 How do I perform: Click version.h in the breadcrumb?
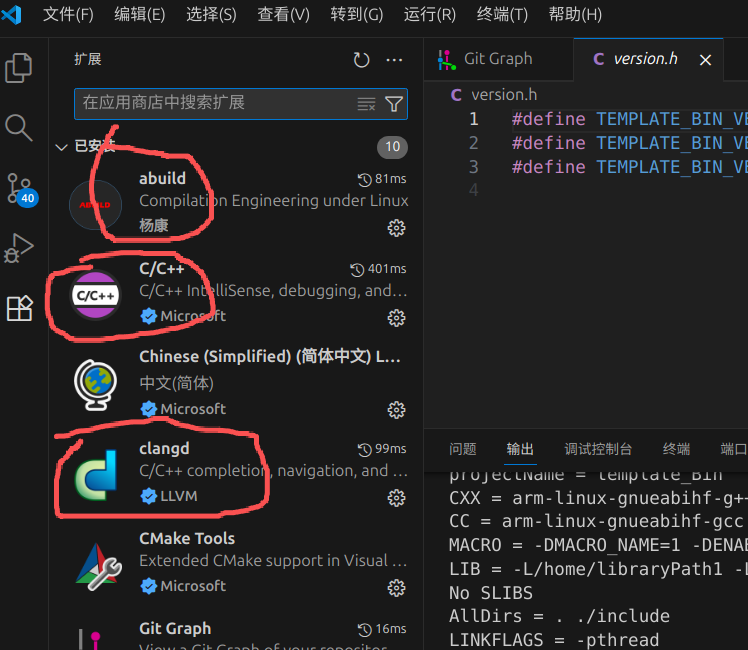[504, 95]
